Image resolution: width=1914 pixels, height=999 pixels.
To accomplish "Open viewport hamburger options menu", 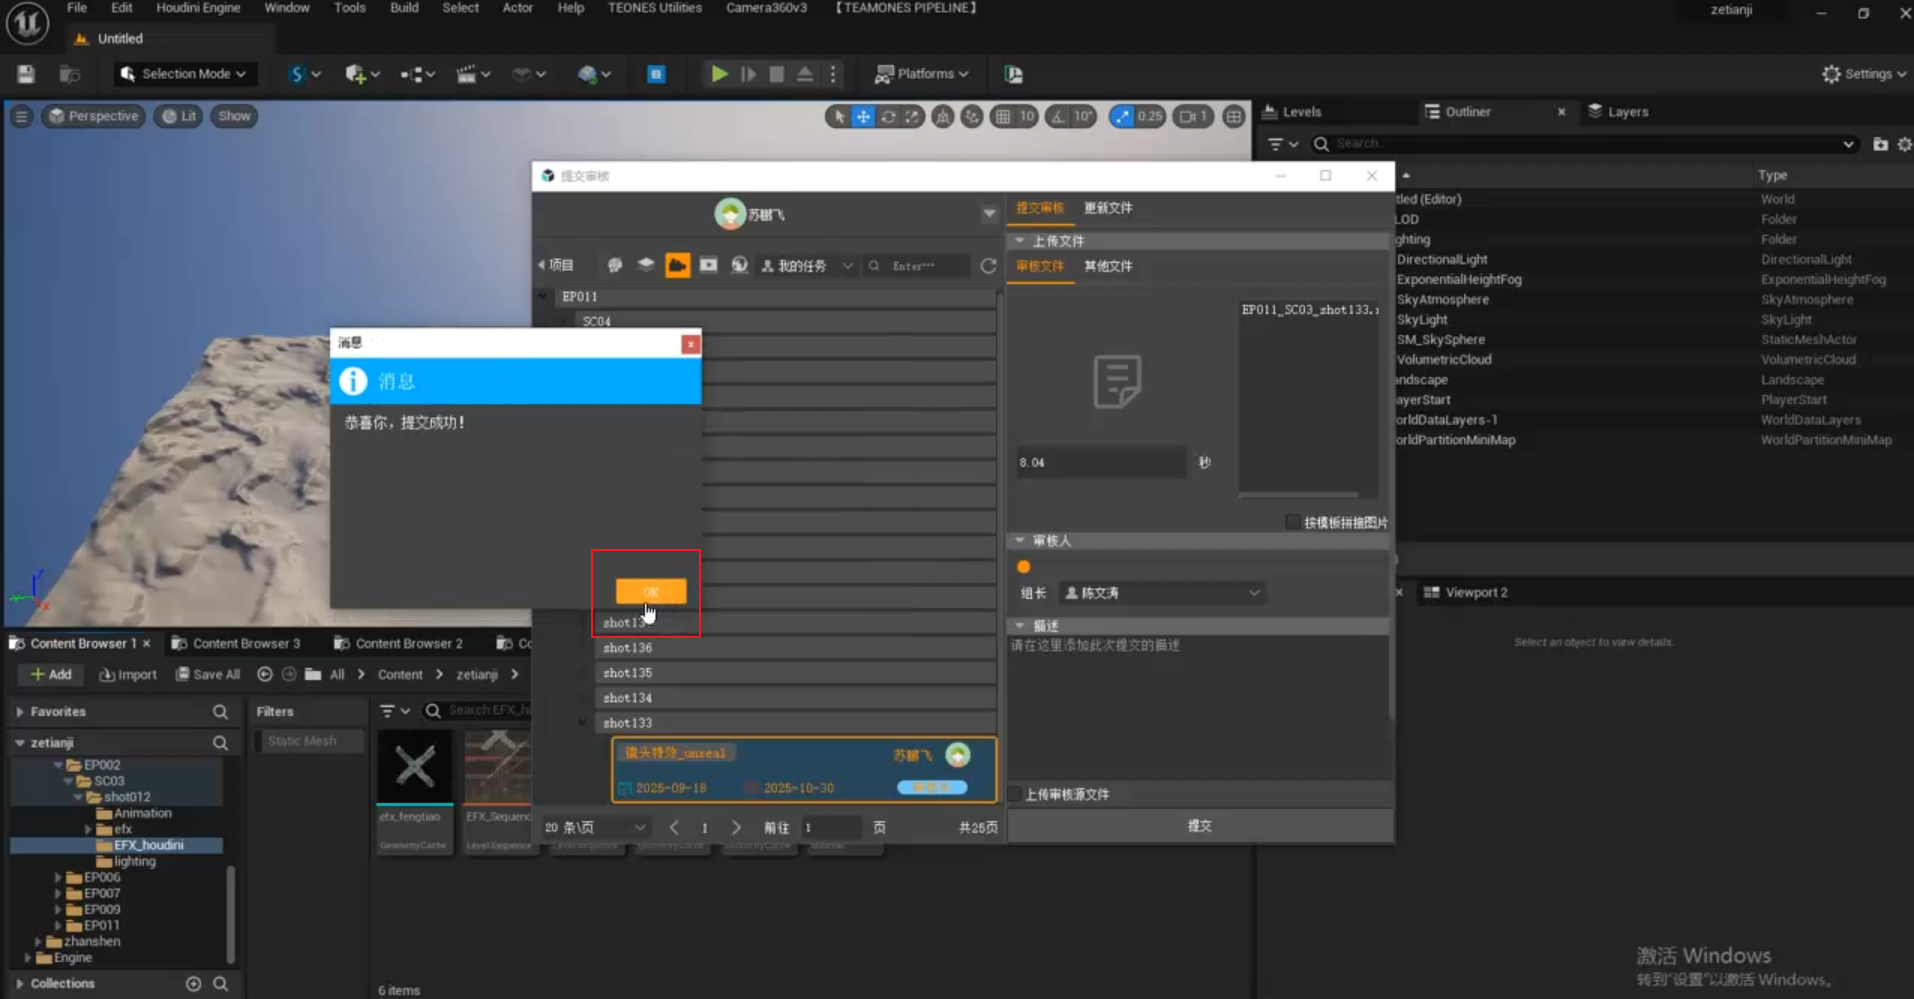I will (x=21, y=116).
